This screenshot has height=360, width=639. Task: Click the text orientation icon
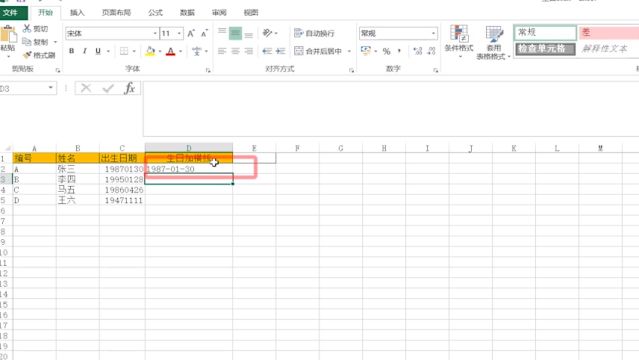(x=267, y=33)
